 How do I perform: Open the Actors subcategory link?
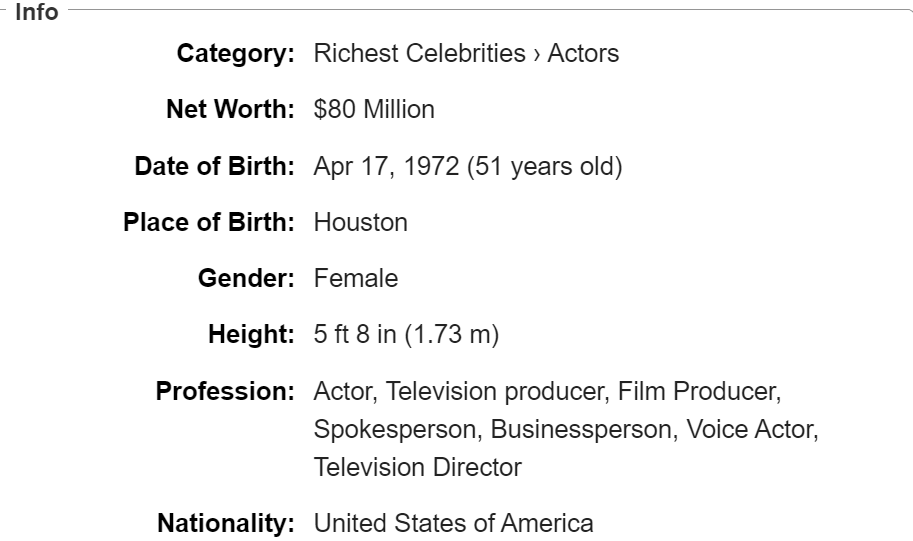(x=583, y=54)
